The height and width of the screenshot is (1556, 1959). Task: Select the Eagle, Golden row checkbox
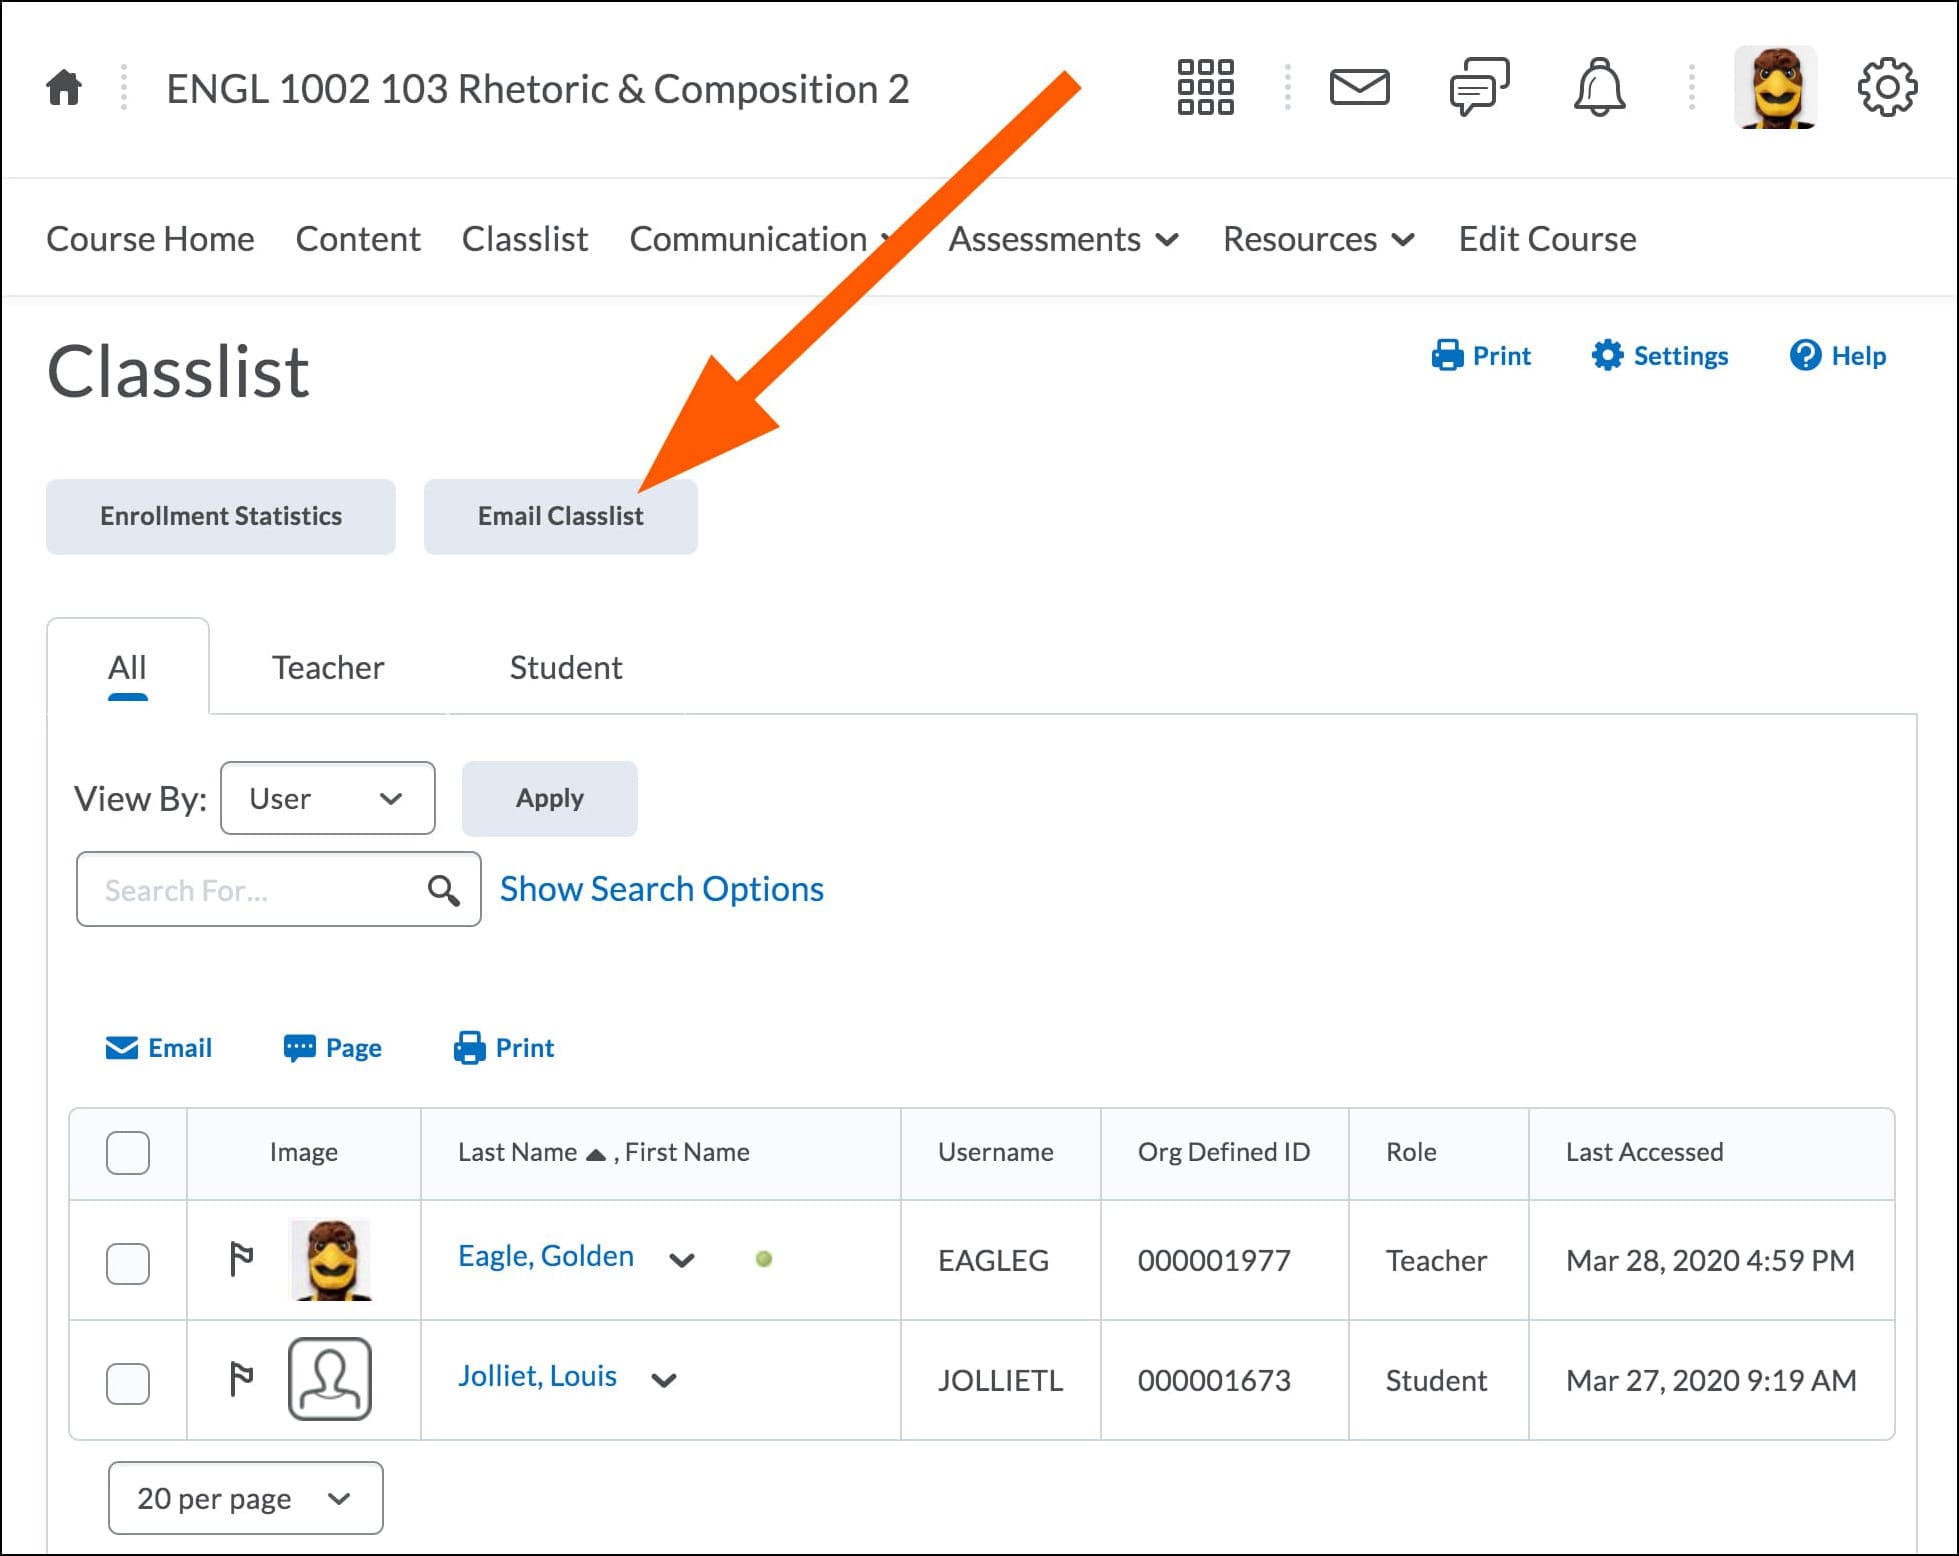pos(128,1263)
